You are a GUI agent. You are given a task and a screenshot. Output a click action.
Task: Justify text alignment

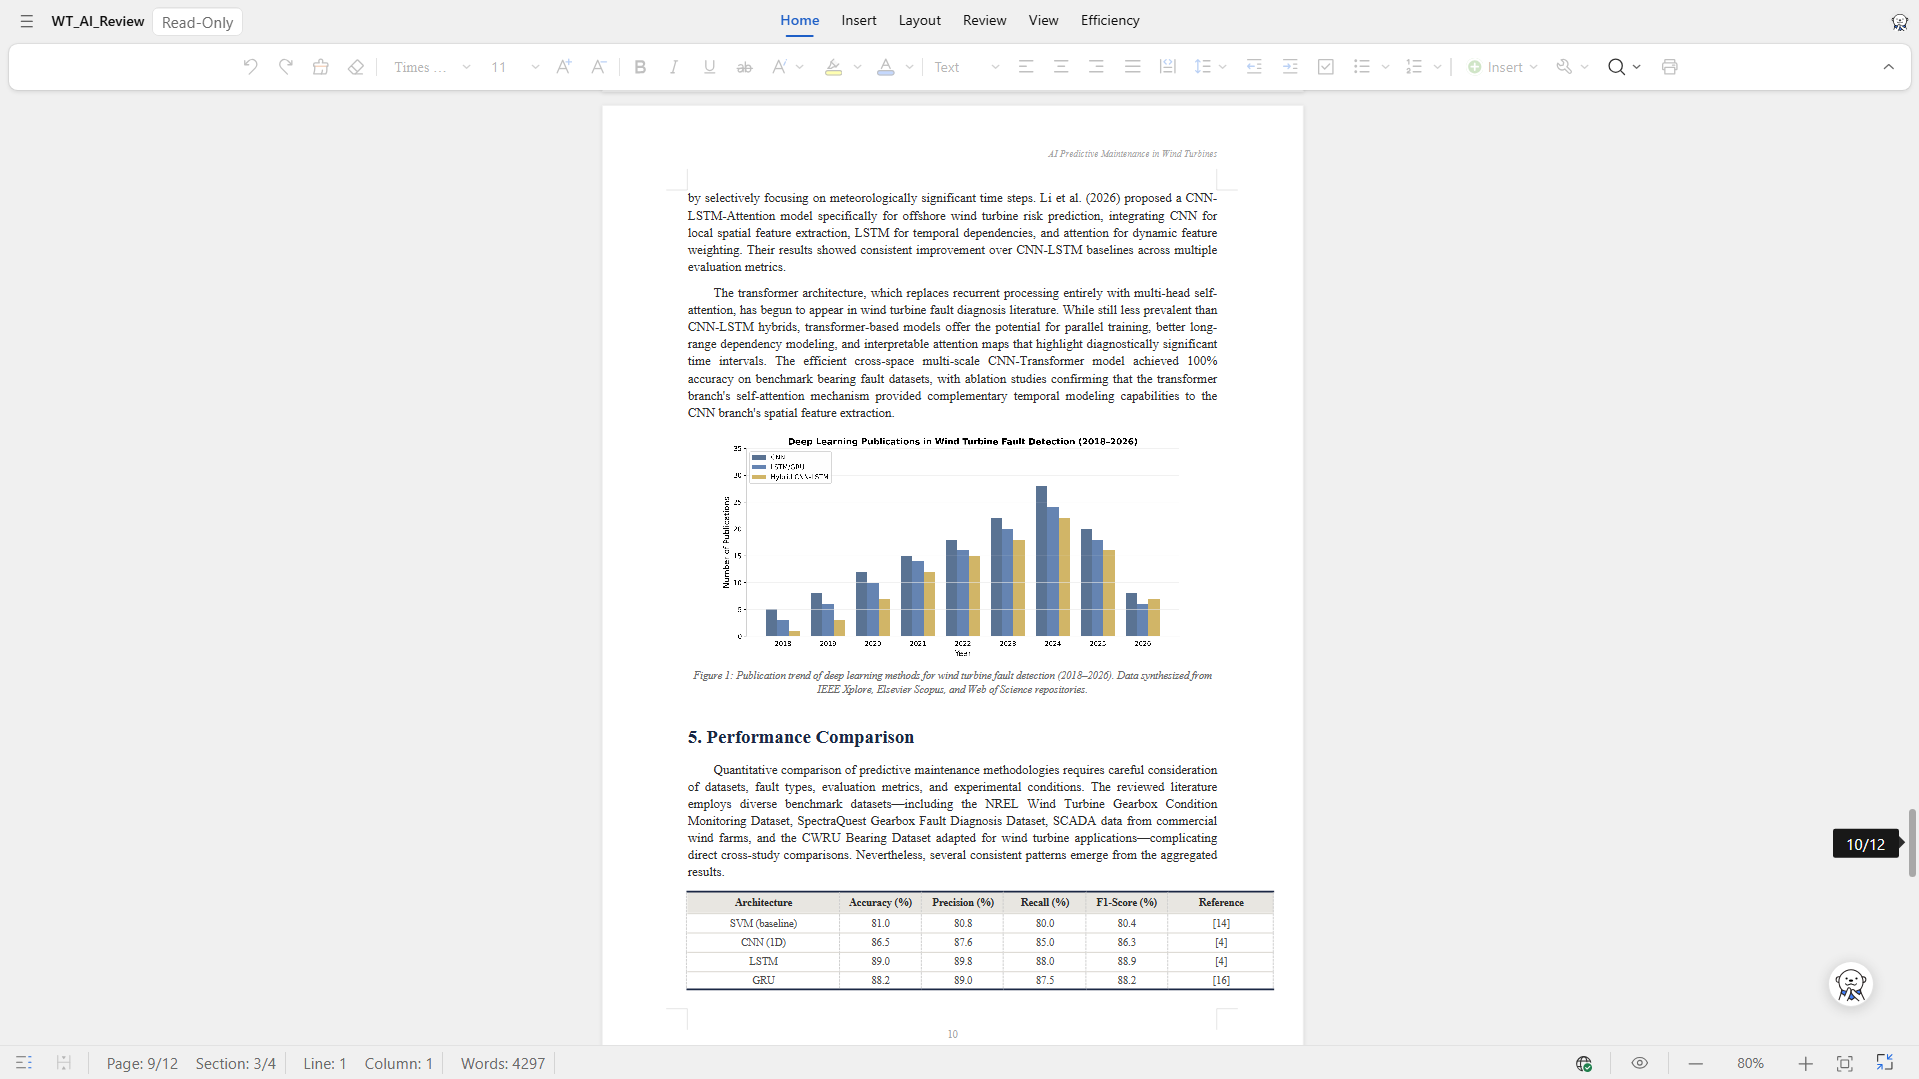pyautogui.click(x=1132, y=67)
